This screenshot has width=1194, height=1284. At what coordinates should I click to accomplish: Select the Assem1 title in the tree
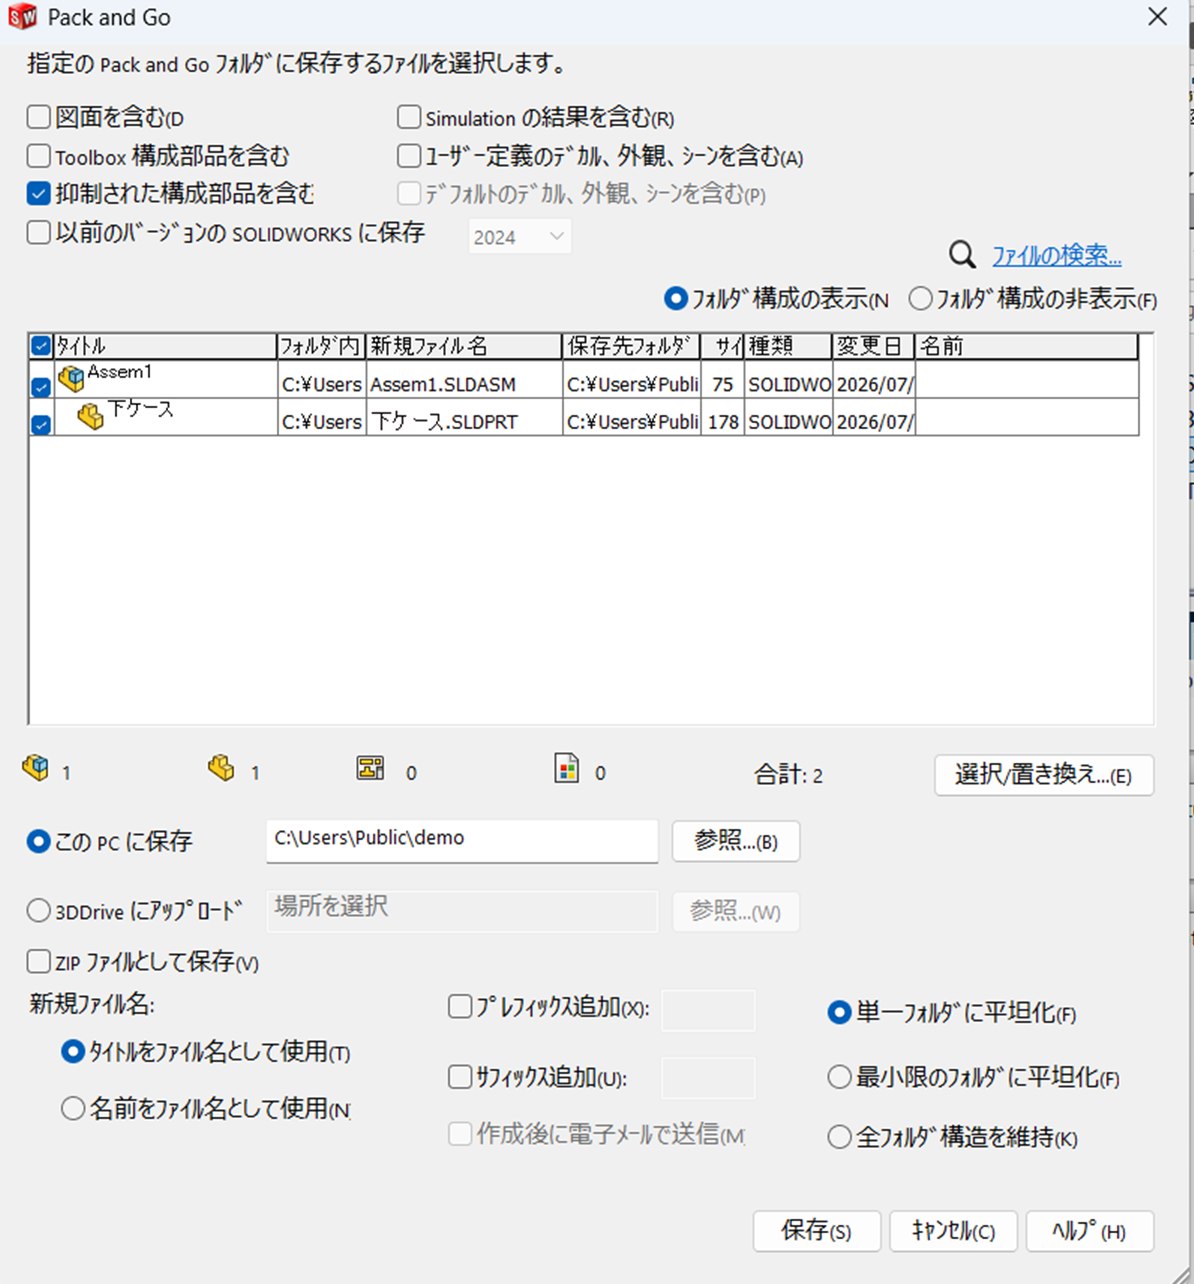point(119,372)
